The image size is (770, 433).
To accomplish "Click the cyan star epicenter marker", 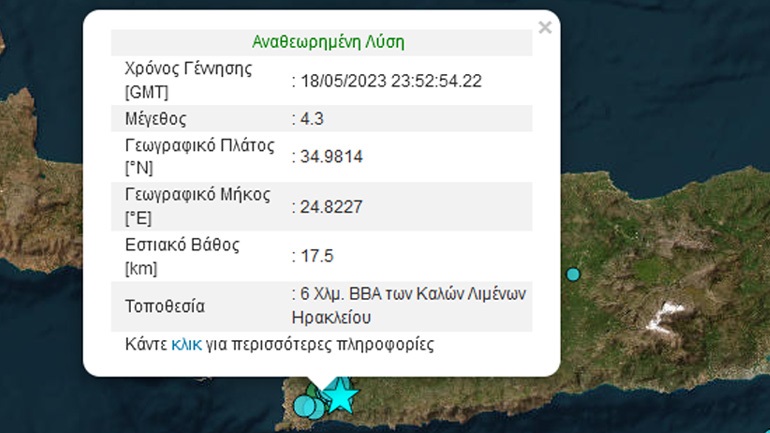I will pos(340,395).
